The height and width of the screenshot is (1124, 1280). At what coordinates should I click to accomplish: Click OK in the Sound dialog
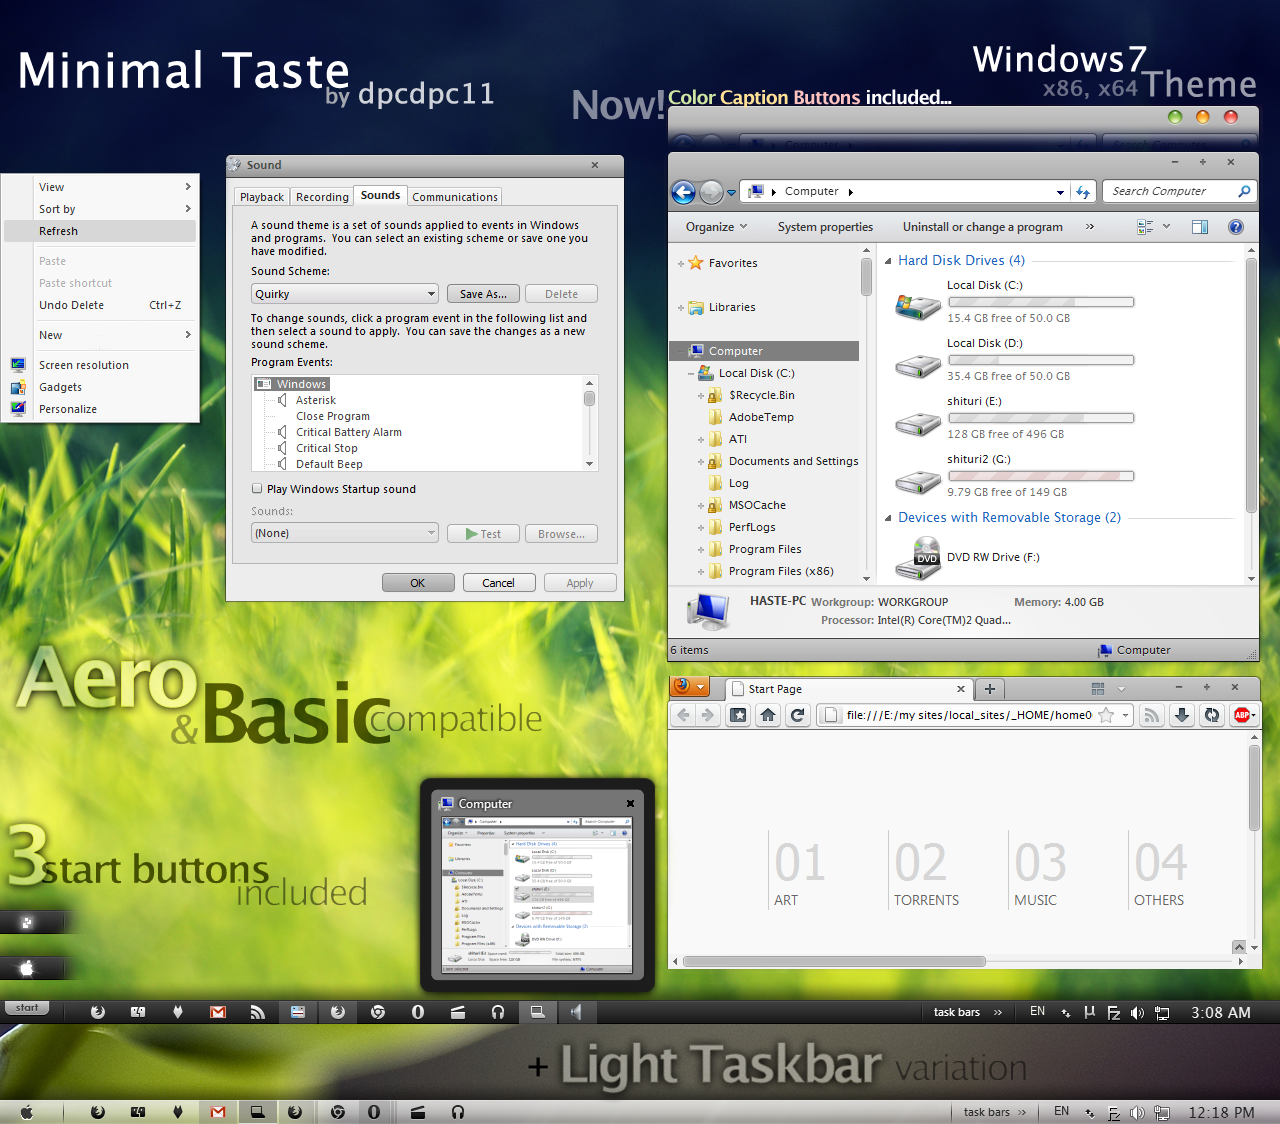click(418, 583)
